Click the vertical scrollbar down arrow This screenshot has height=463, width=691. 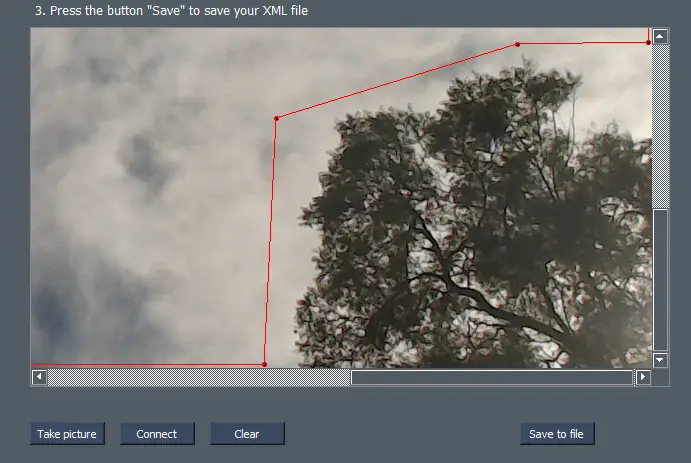(660, 359)
